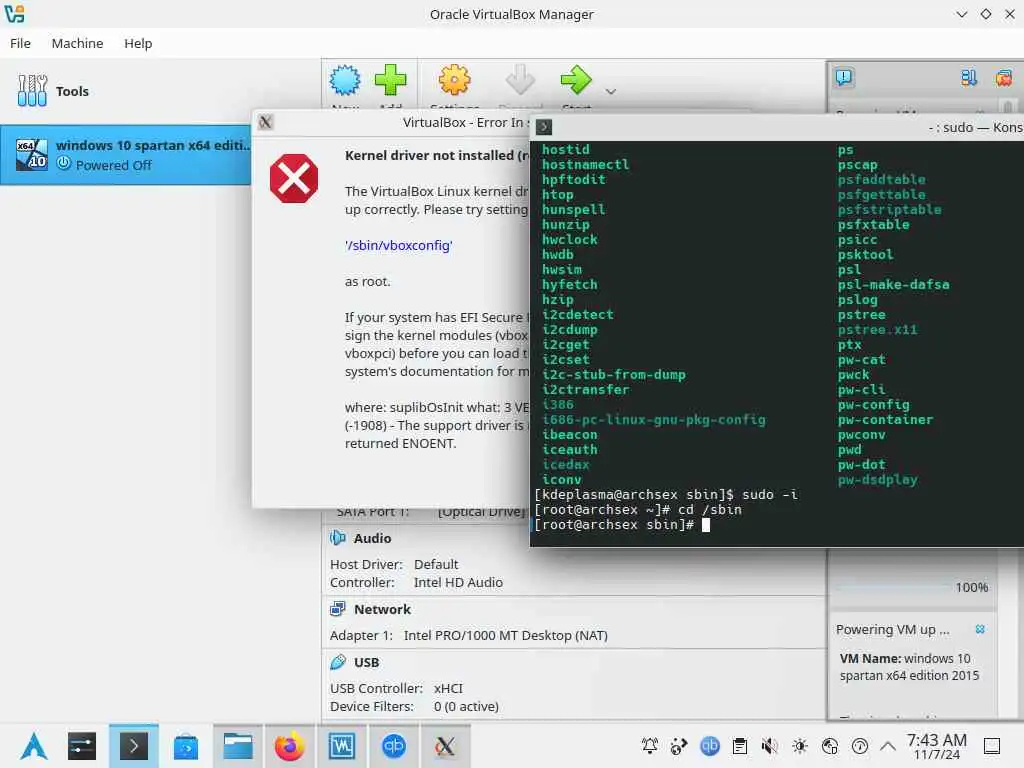The height and width of the screenshot is (768, 1024).
Task: Open clipboard tray icon
Action: [x=740, y=746]
